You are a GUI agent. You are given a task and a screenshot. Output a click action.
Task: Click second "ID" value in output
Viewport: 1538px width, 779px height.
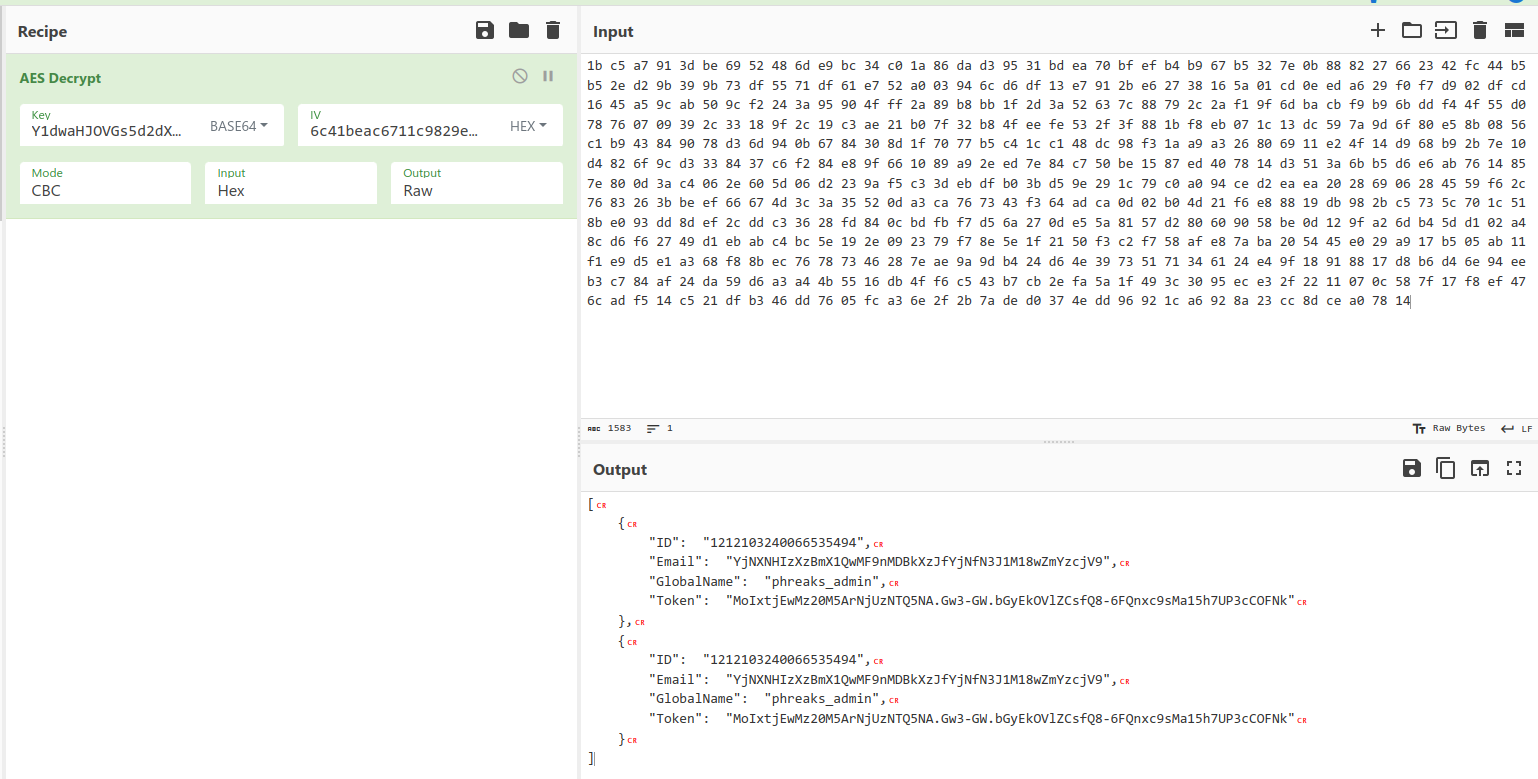point(786,660)
